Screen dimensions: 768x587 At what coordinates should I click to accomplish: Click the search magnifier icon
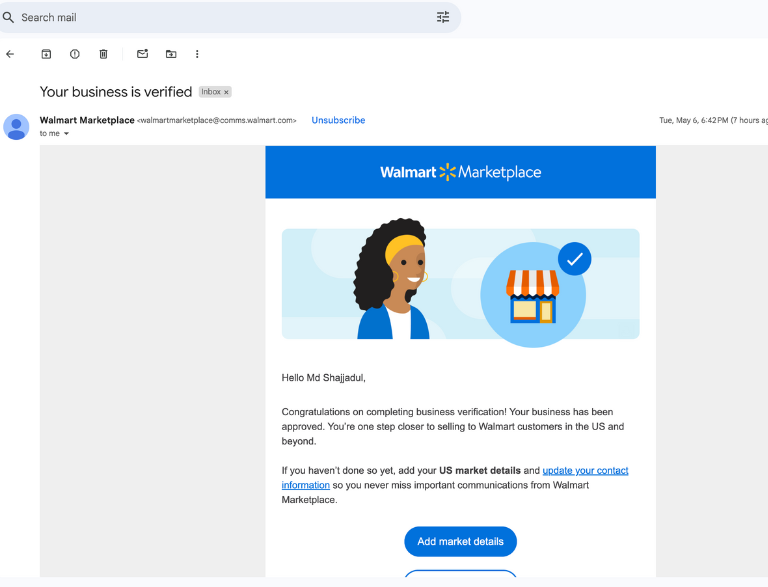8,18
